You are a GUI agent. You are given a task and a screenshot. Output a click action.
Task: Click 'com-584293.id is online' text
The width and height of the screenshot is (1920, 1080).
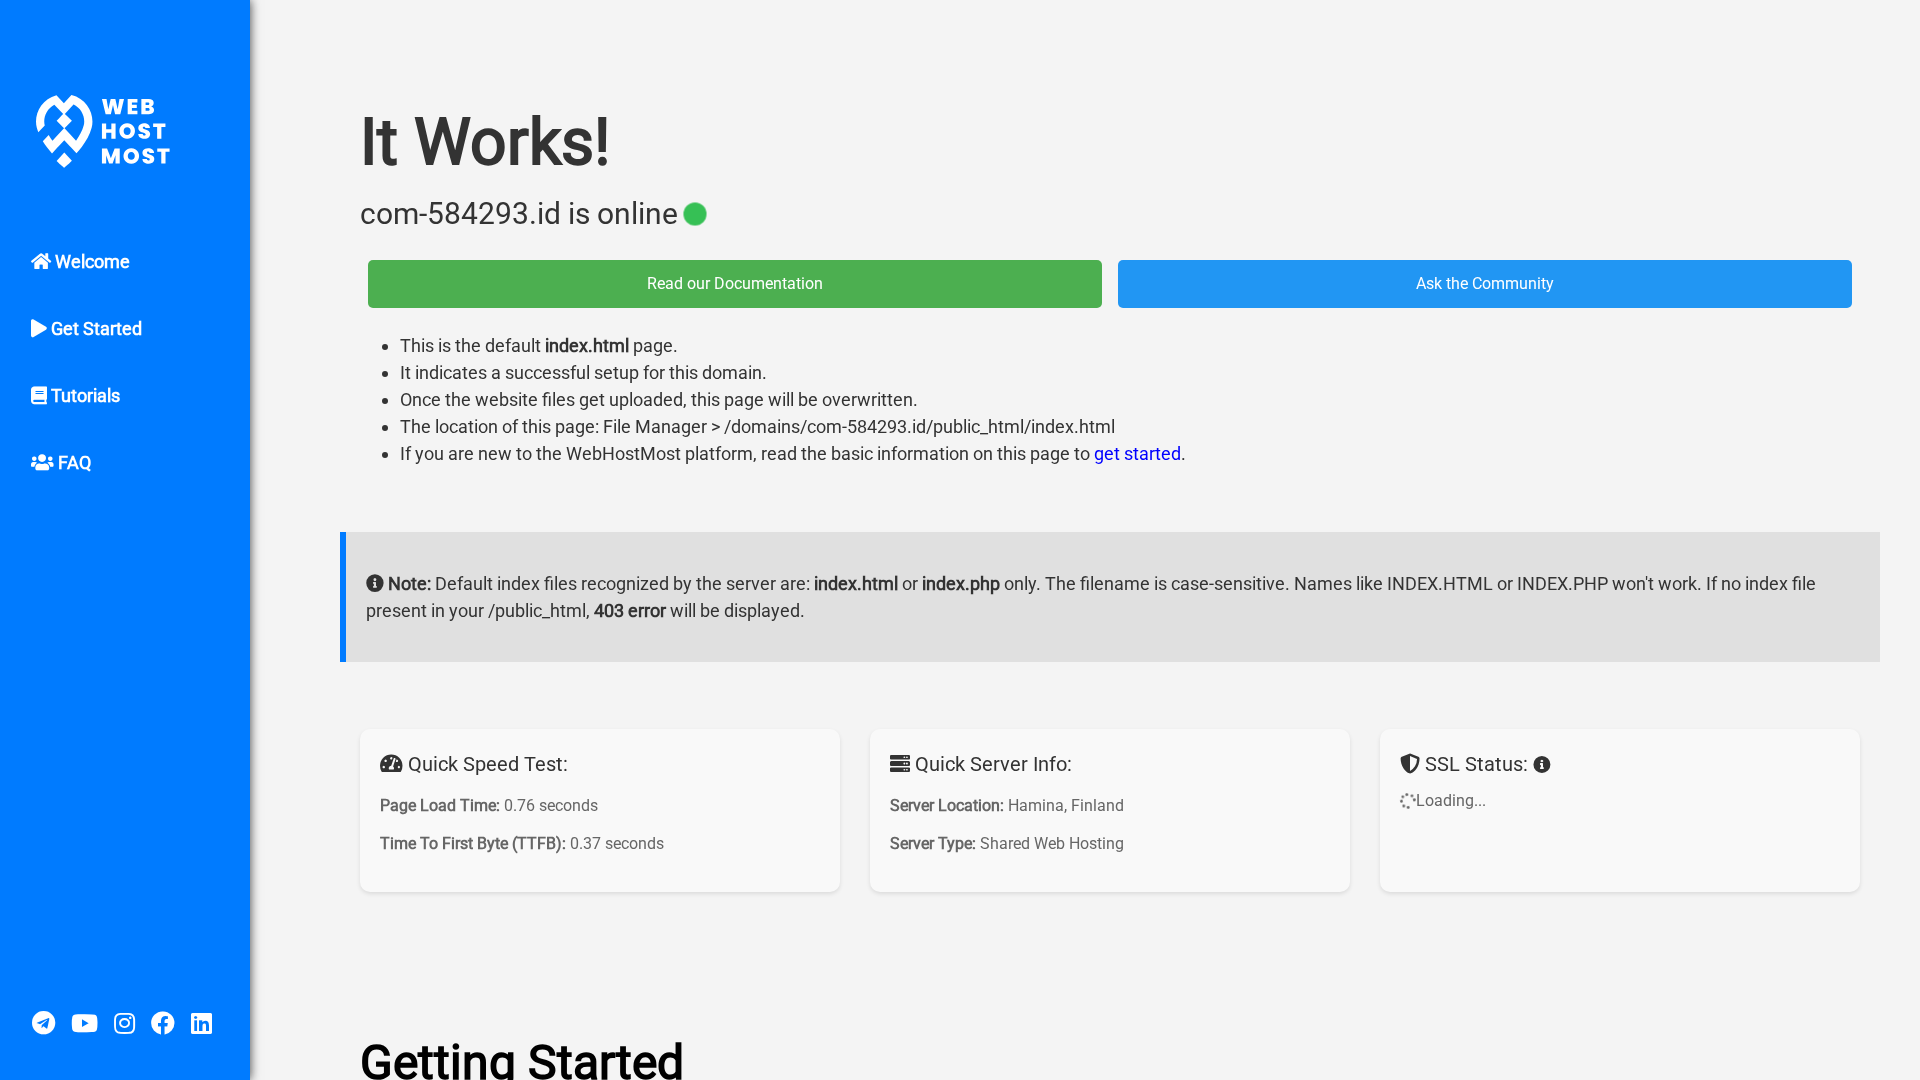click(519, 214)
